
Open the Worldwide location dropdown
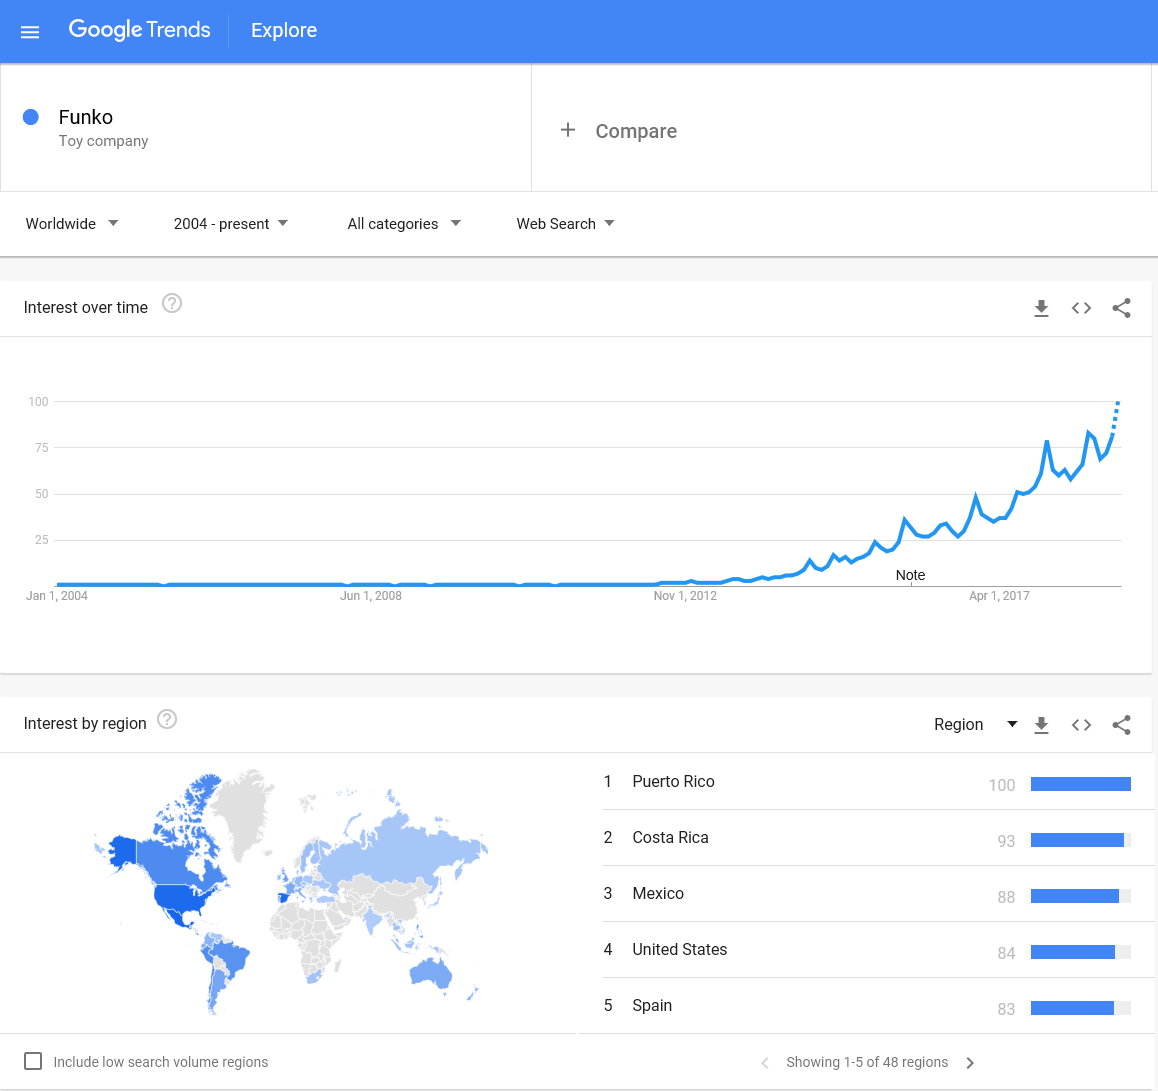[x=72, y=223]
